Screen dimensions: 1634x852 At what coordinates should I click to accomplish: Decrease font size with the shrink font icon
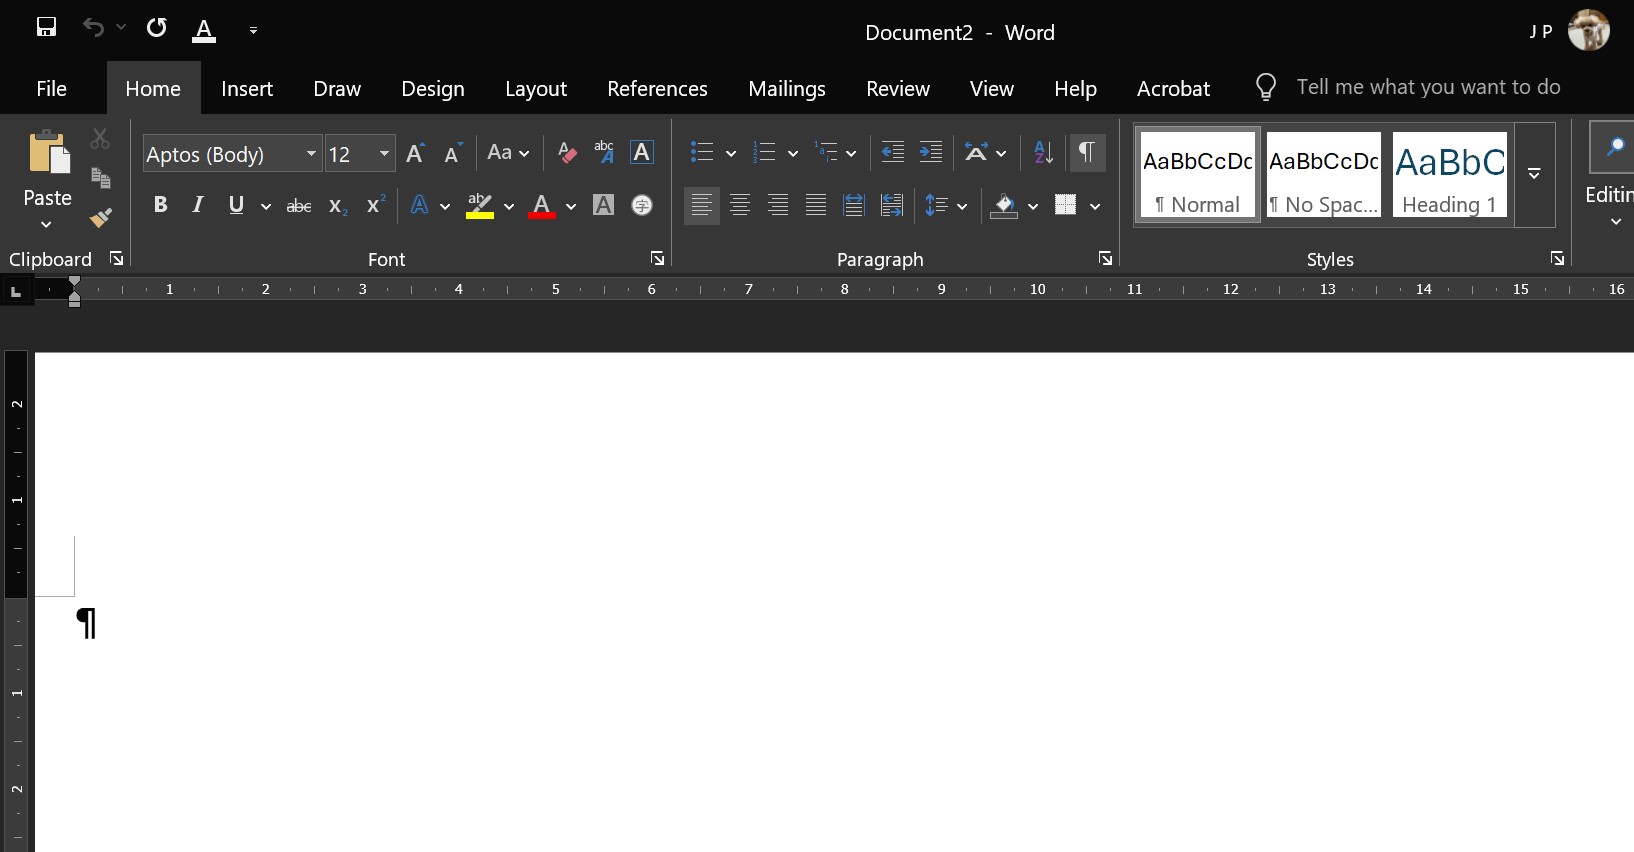point(452,153)
